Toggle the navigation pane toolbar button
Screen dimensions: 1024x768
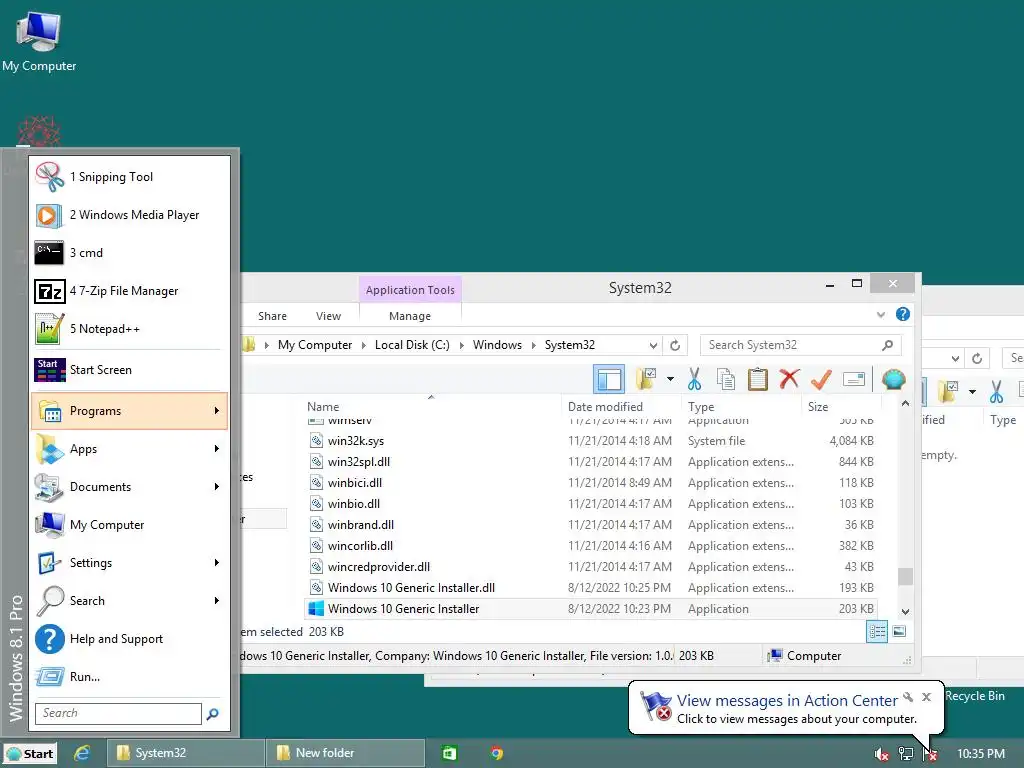pos(609,379)
